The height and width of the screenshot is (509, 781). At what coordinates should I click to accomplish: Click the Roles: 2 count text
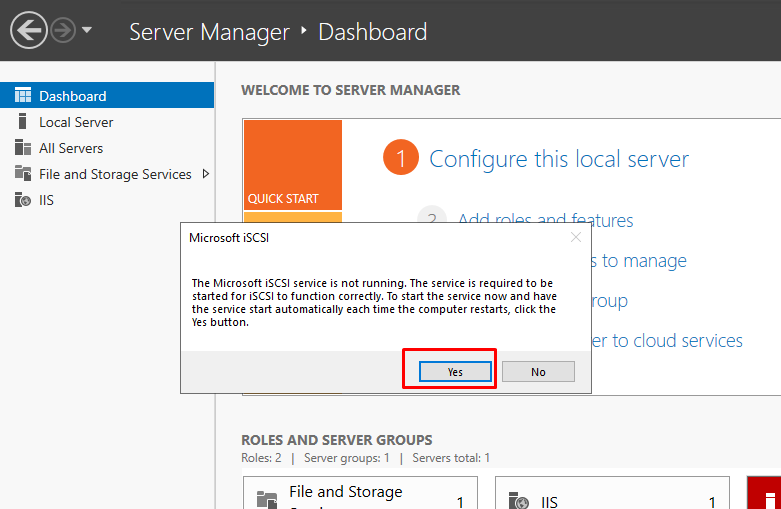[x=261, y=458]
